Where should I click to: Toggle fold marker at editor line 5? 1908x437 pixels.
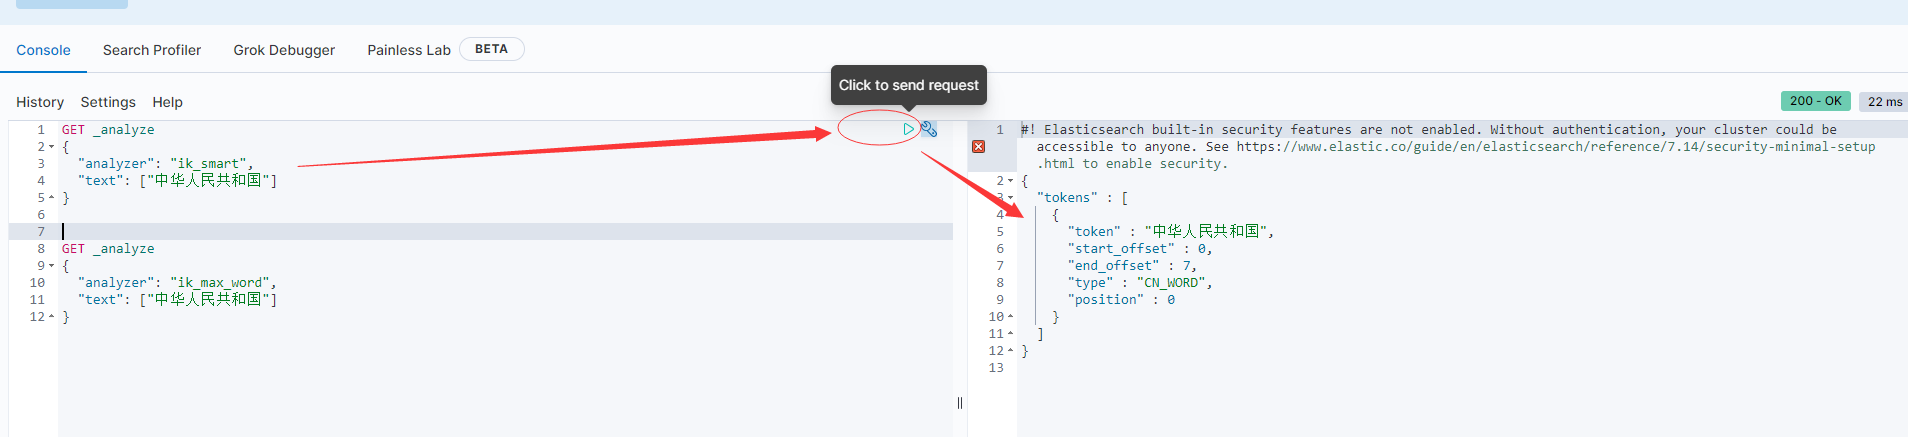(51, 198)
